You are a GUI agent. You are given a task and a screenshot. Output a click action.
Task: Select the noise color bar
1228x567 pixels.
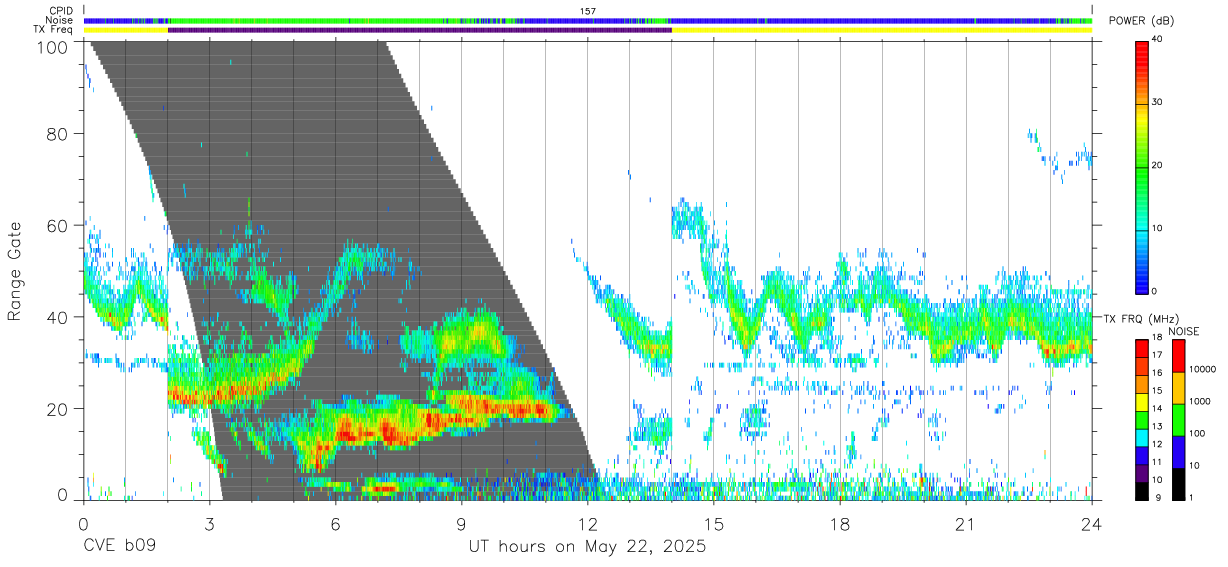1178,419
